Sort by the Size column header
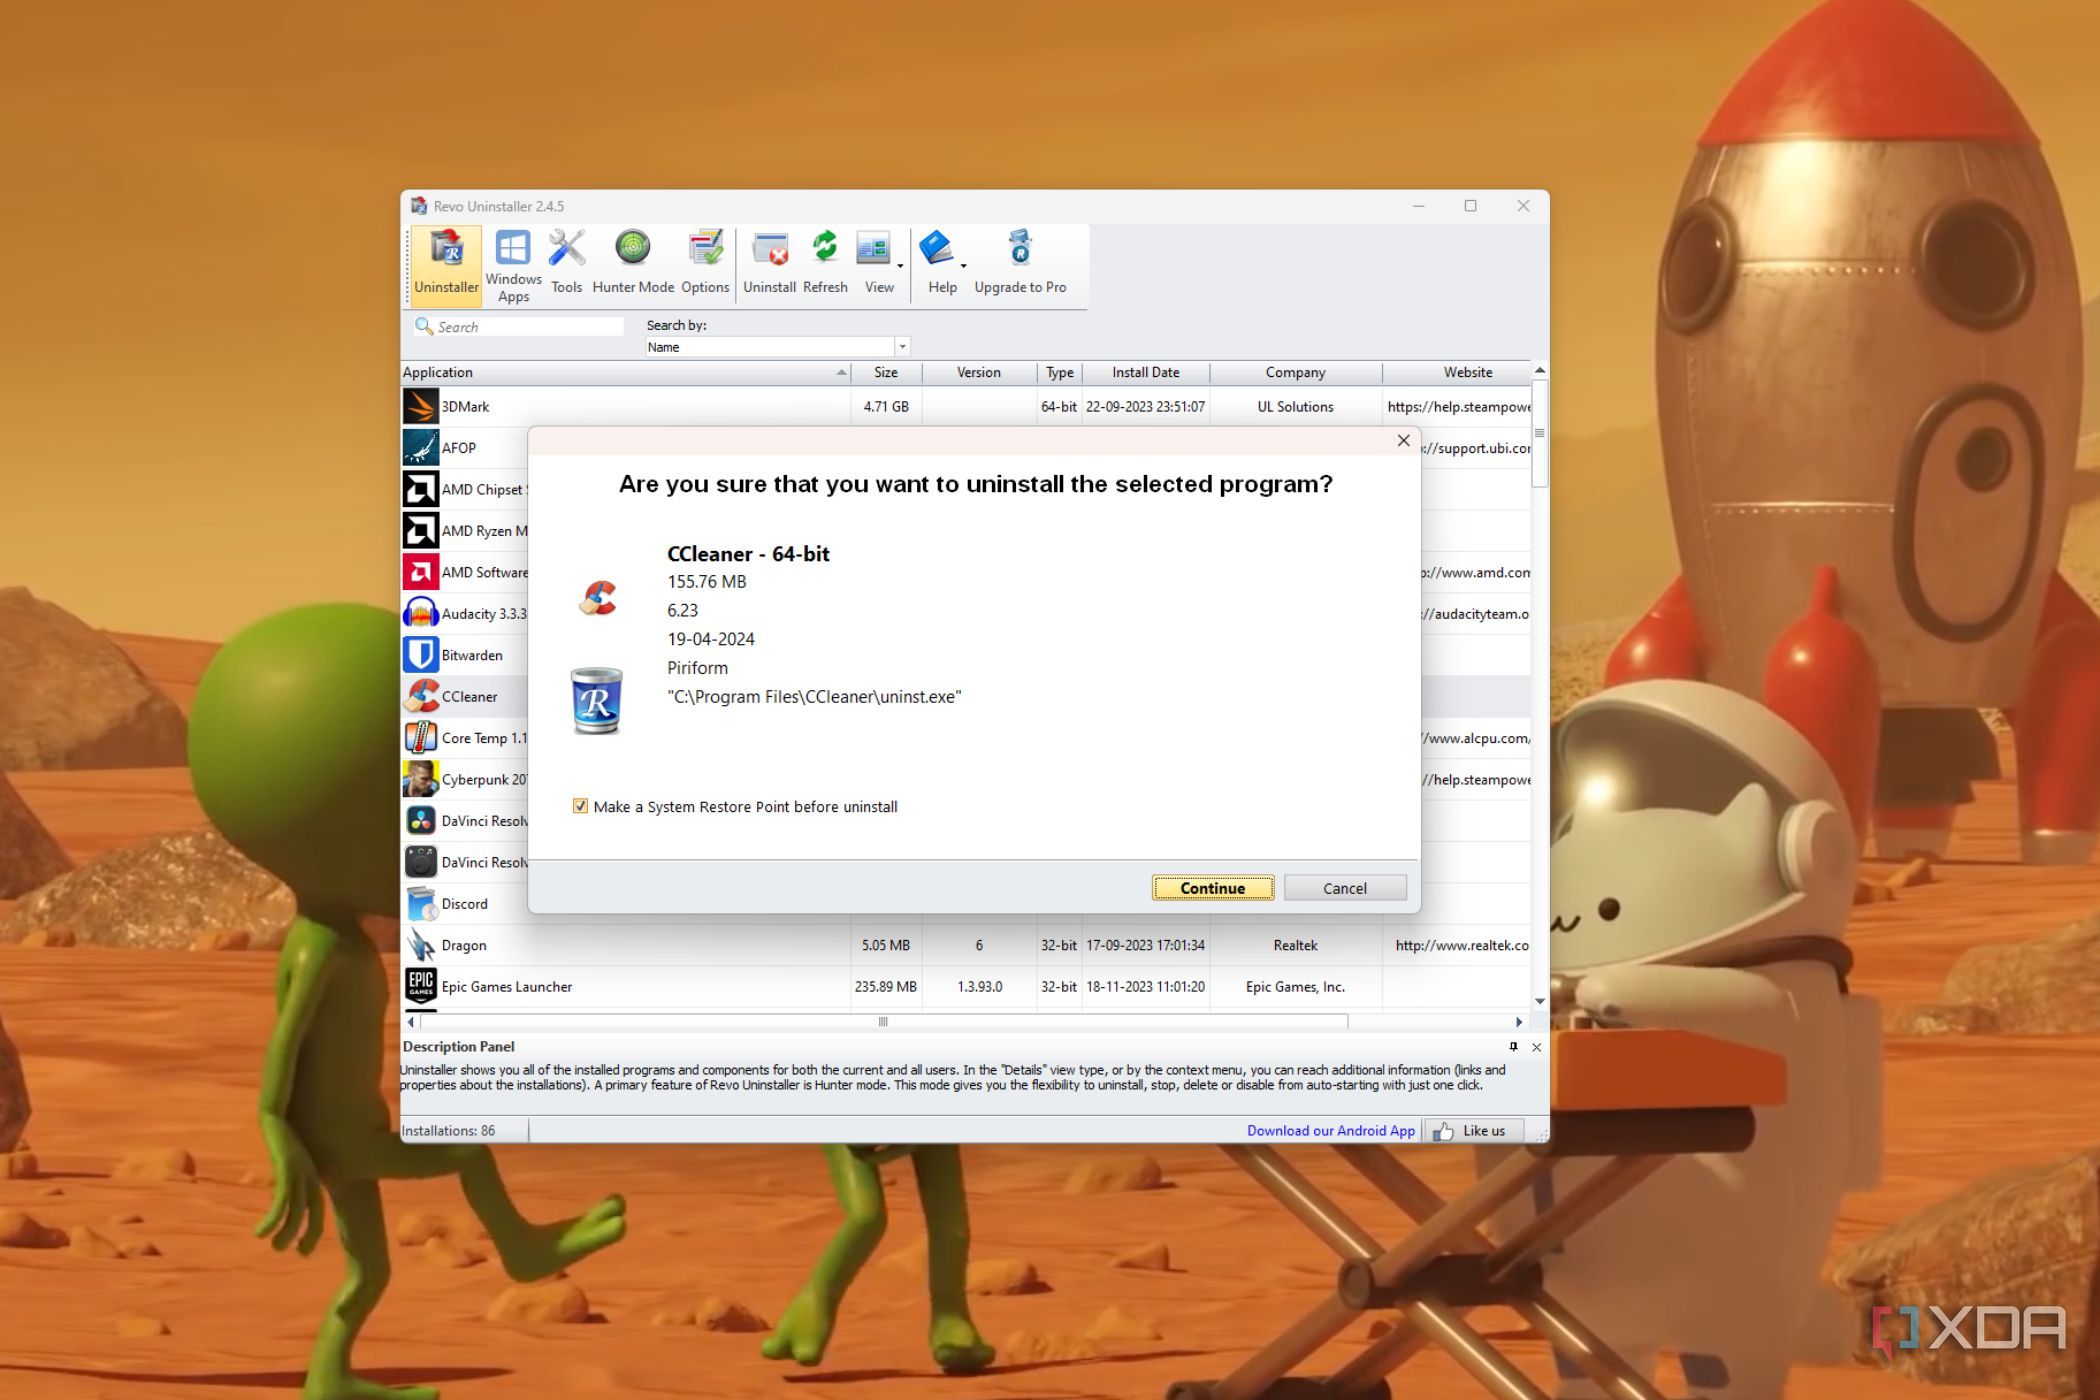The height and width of the screenshot is (1400, 2100). (x=886, y=372)
